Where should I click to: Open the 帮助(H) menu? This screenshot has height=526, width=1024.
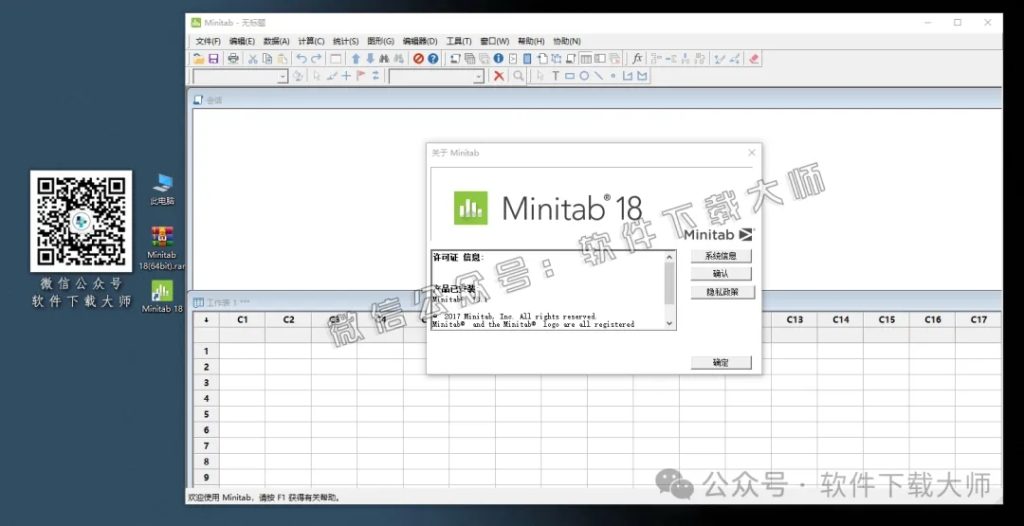tap(531, 41)
